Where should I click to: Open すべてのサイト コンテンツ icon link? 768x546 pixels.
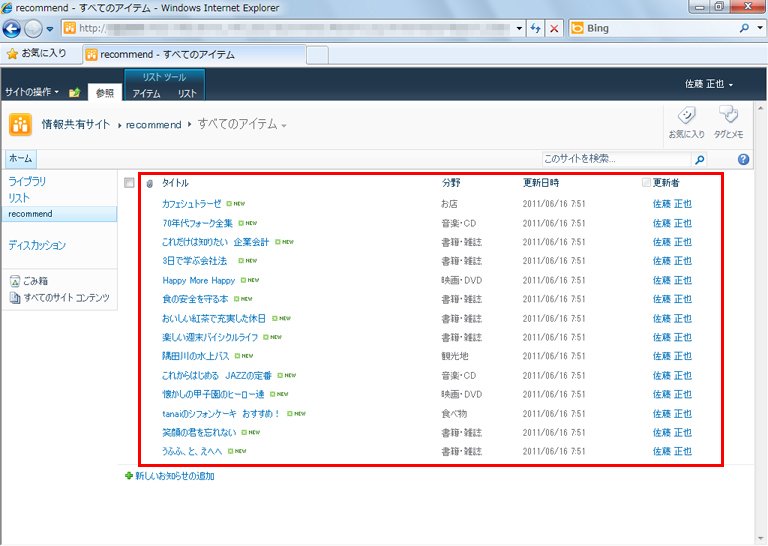coord(60,298)
